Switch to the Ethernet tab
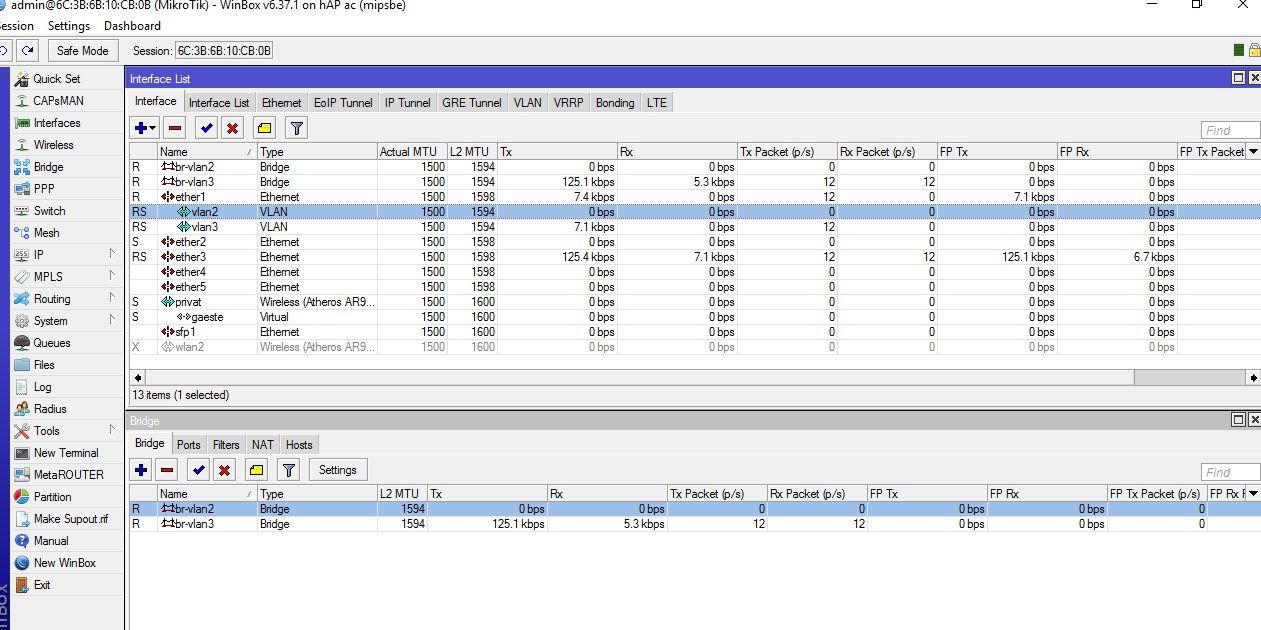This screenshot has width=1261, height=630. (x=282, y=103)
